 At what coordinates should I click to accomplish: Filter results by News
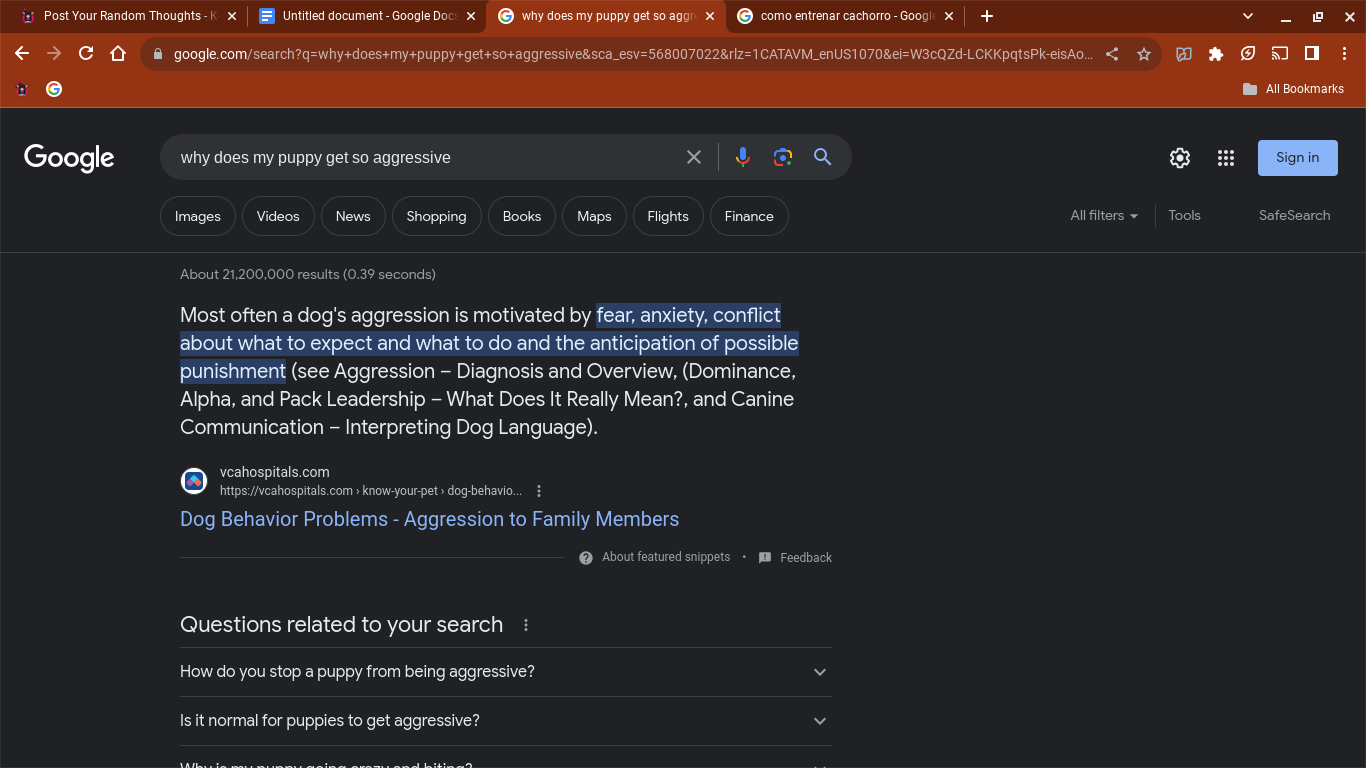pyautogui.click(x=353, y=216)
